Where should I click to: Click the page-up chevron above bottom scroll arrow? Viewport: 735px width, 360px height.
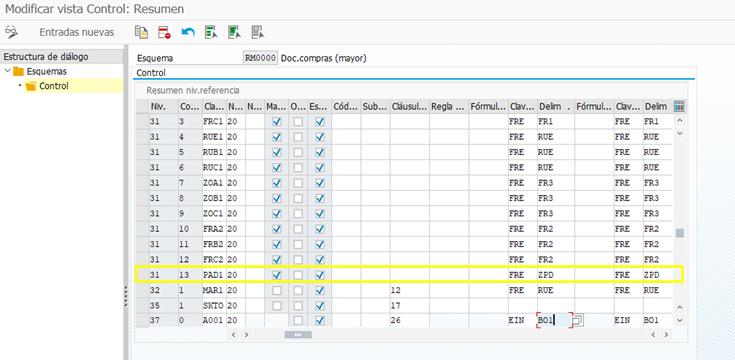(679, 307)
